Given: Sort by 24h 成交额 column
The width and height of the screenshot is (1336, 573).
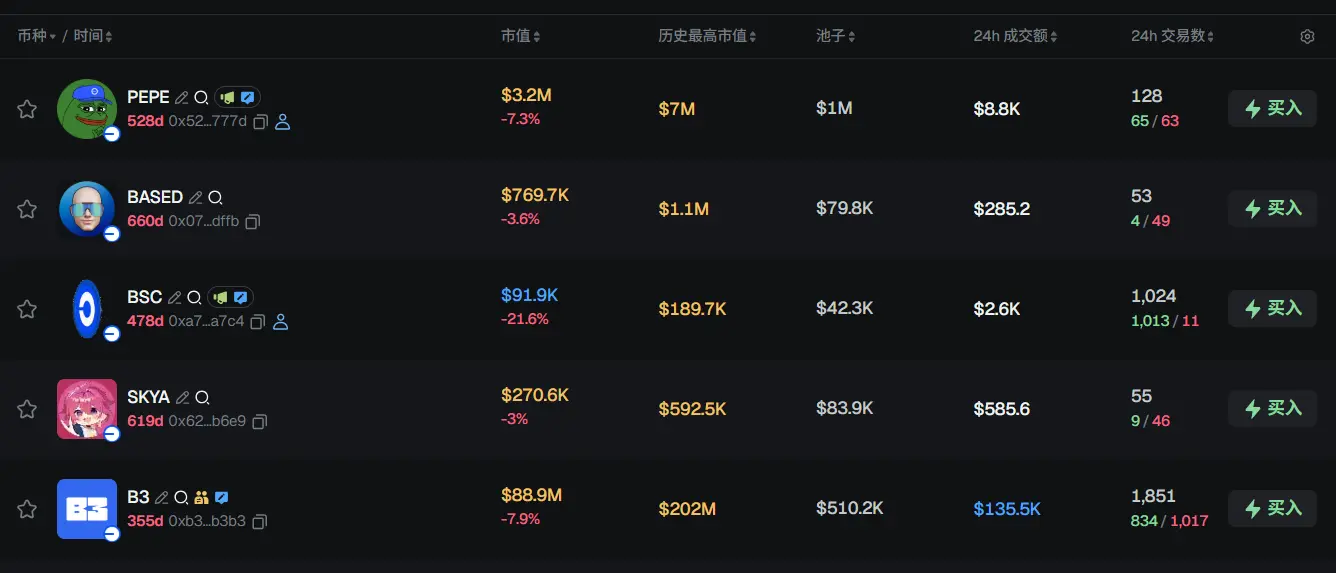Looking at the screenshot, I should click(x=1015, y=36).
